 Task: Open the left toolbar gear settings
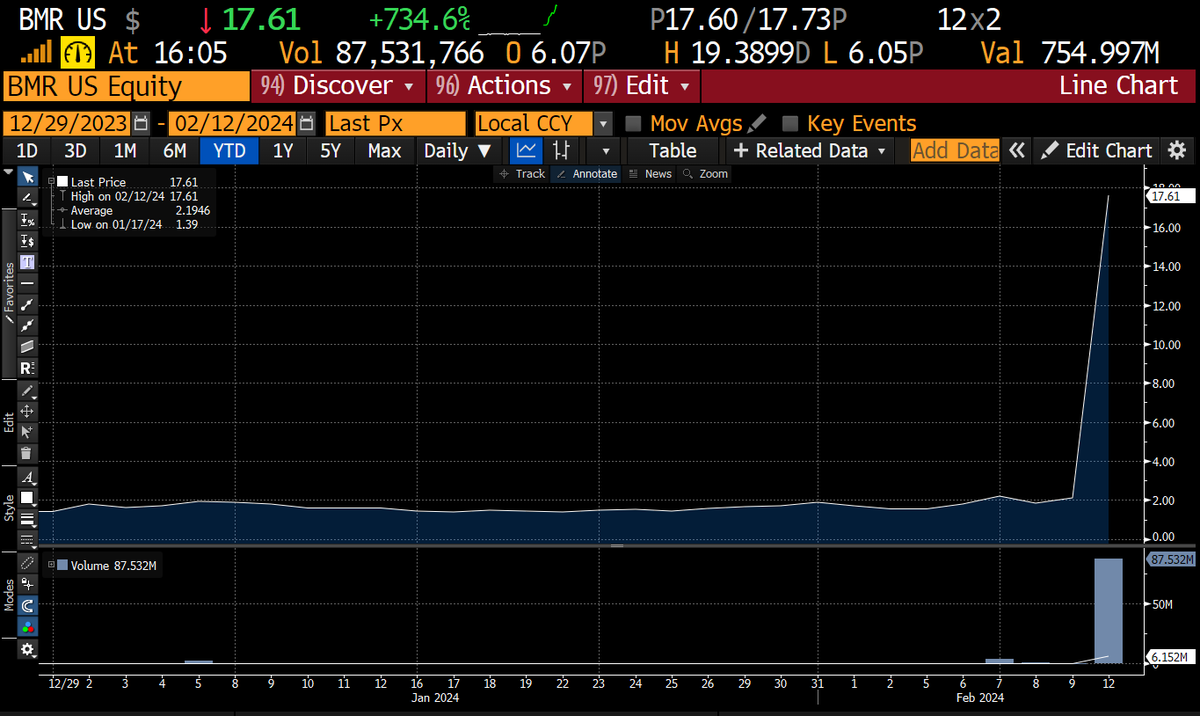coord(28,650)
